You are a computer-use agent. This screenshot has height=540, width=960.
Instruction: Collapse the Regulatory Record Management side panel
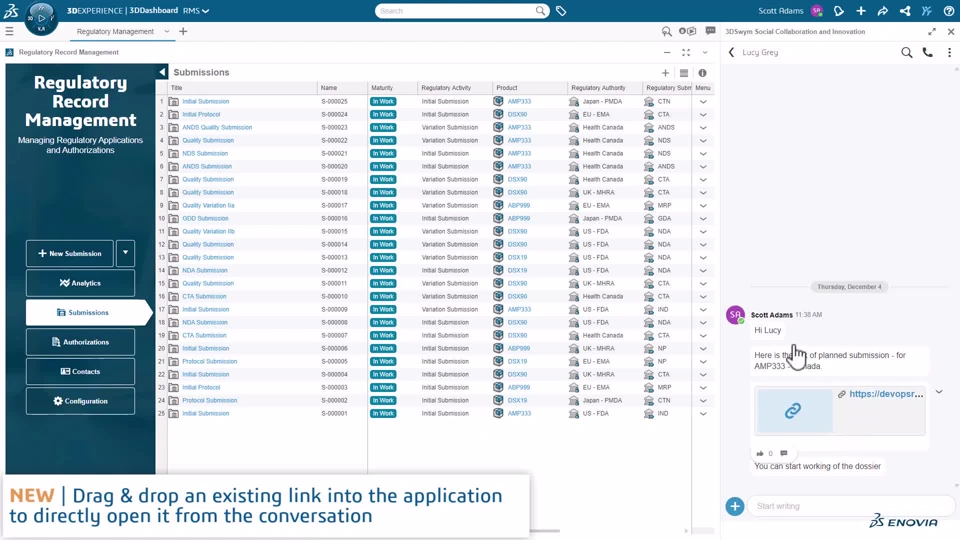coord(162,72)
